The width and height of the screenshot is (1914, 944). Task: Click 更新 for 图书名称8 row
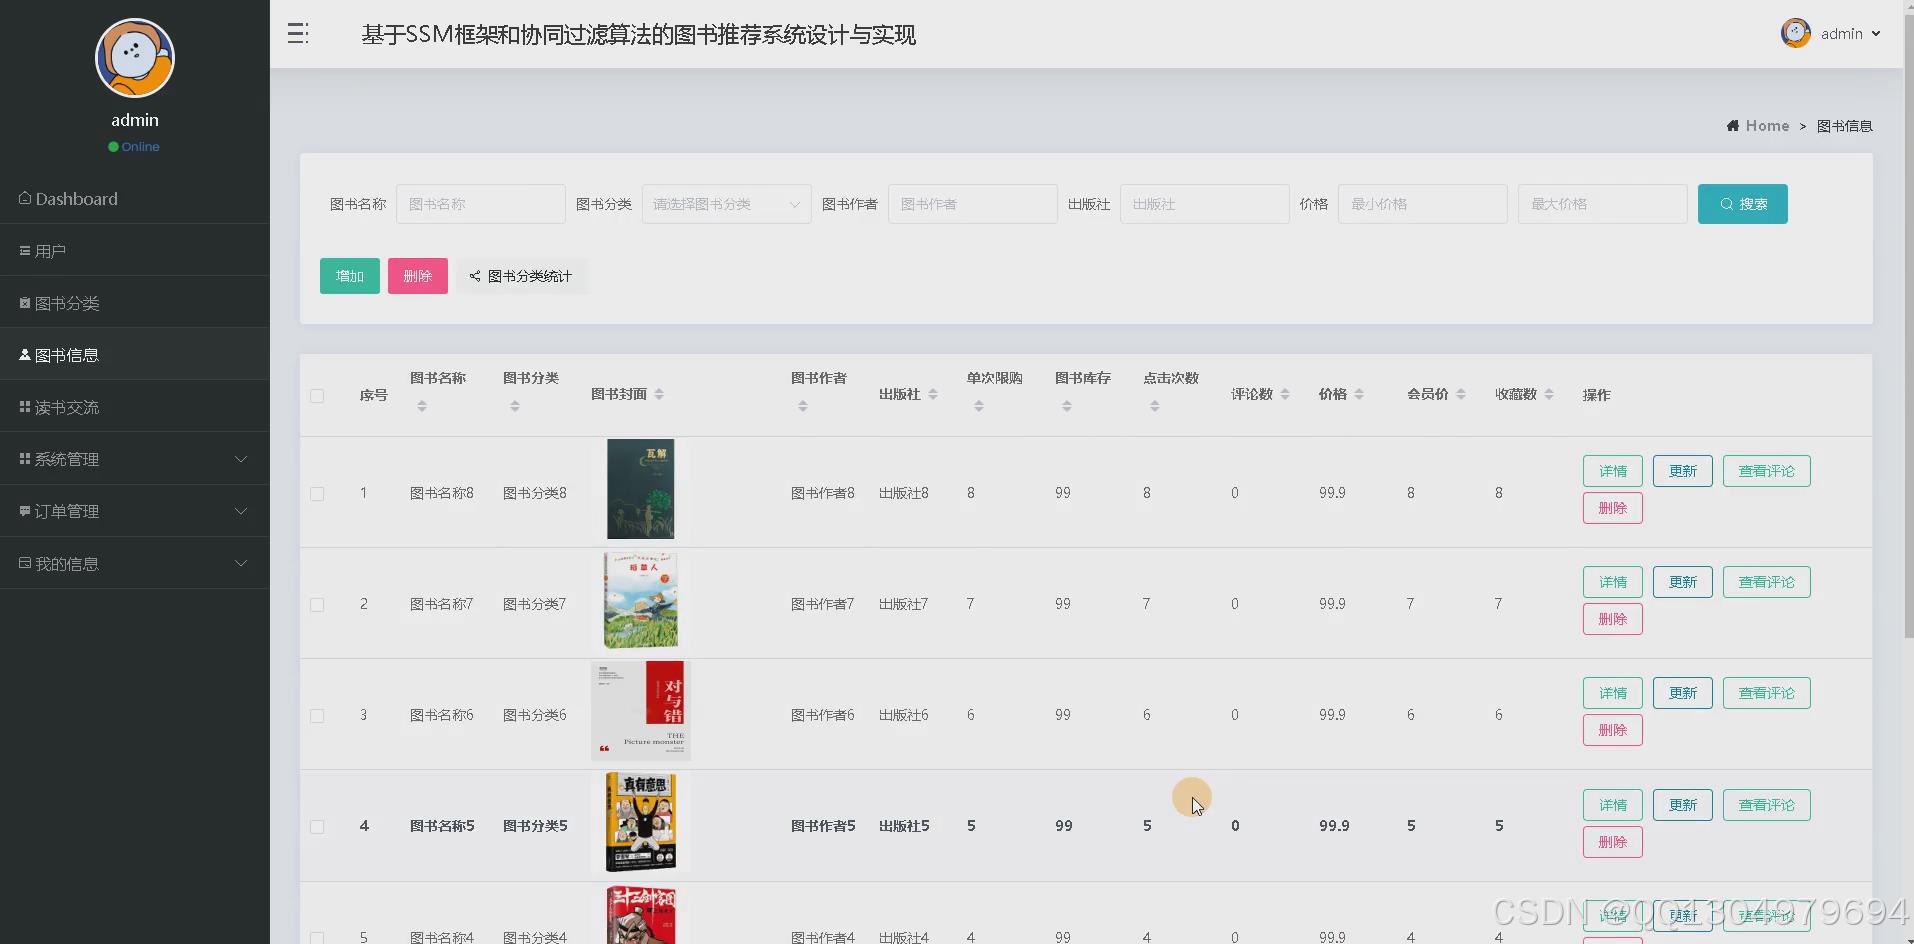pos(1683,471)
